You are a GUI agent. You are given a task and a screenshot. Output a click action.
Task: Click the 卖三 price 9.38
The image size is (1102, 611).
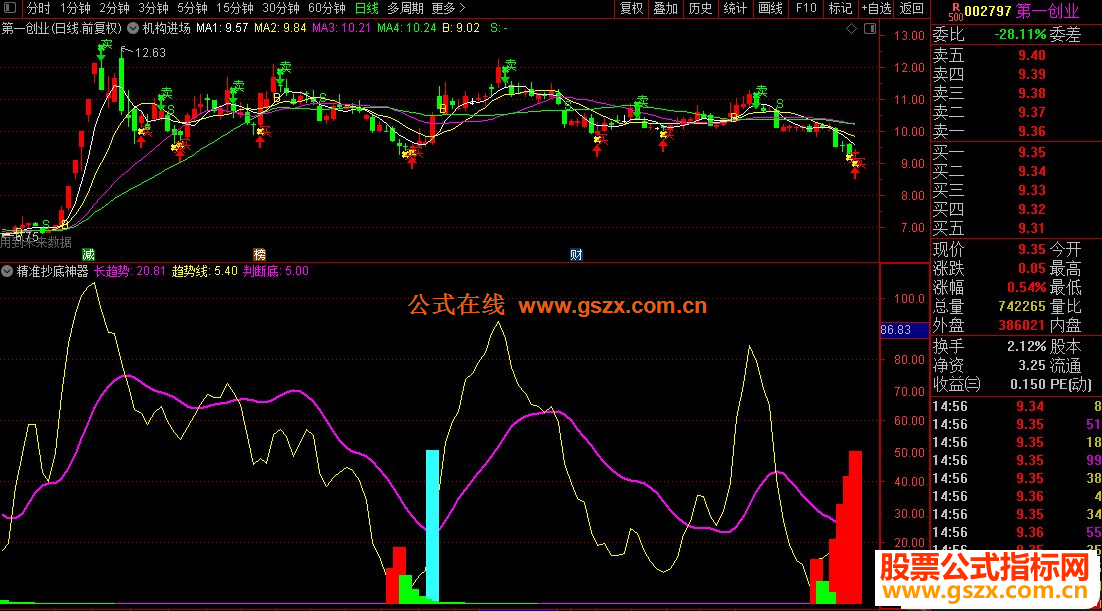[1031, 94]
